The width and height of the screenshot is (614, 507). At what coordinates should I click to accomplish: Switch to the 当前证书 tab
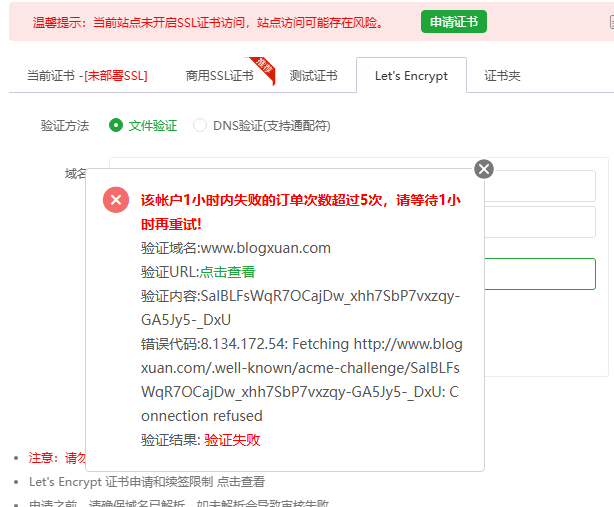click(x=87, y=76)
